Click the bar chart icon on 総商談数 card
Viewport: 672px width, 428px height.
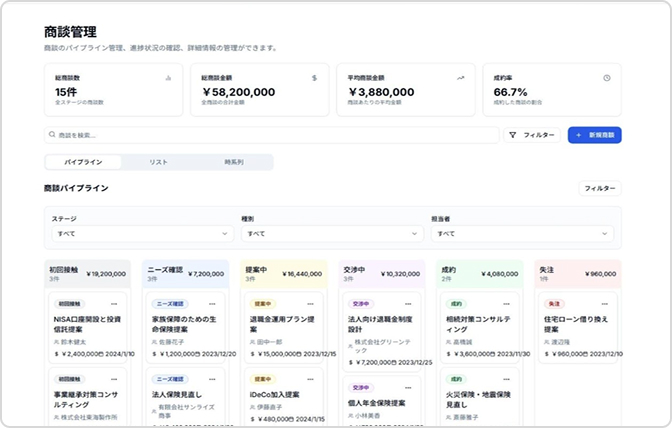coord(168,77)
